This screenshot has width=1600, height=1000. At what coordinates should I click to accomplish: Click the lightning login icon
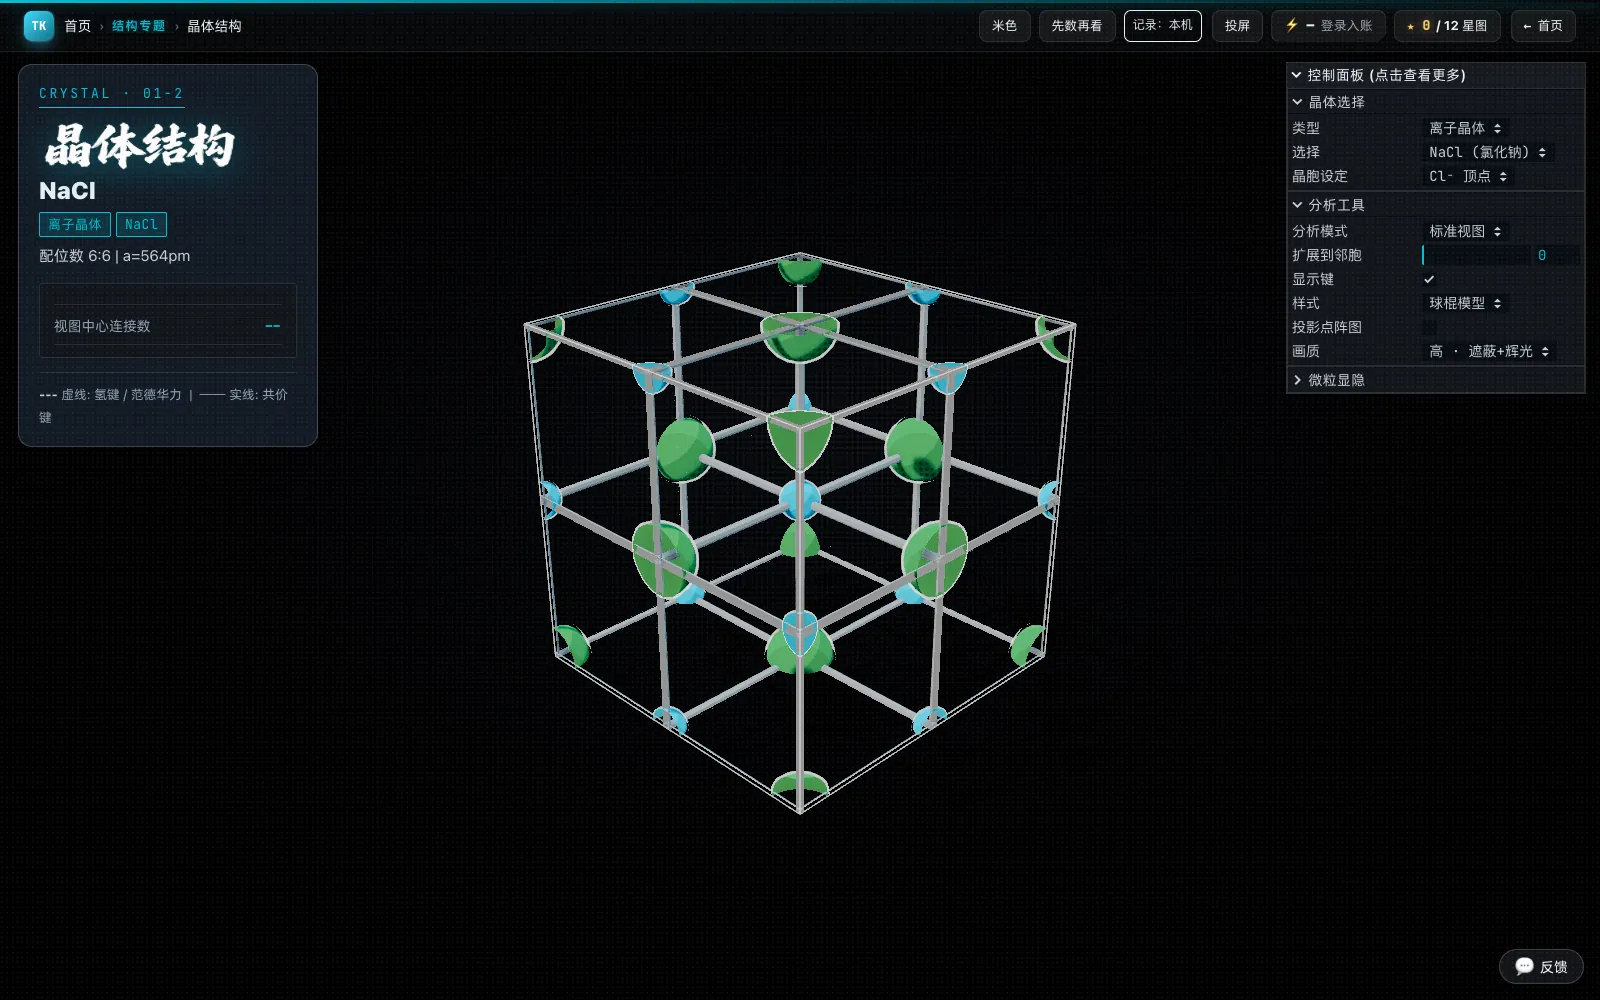point(1291,26)
